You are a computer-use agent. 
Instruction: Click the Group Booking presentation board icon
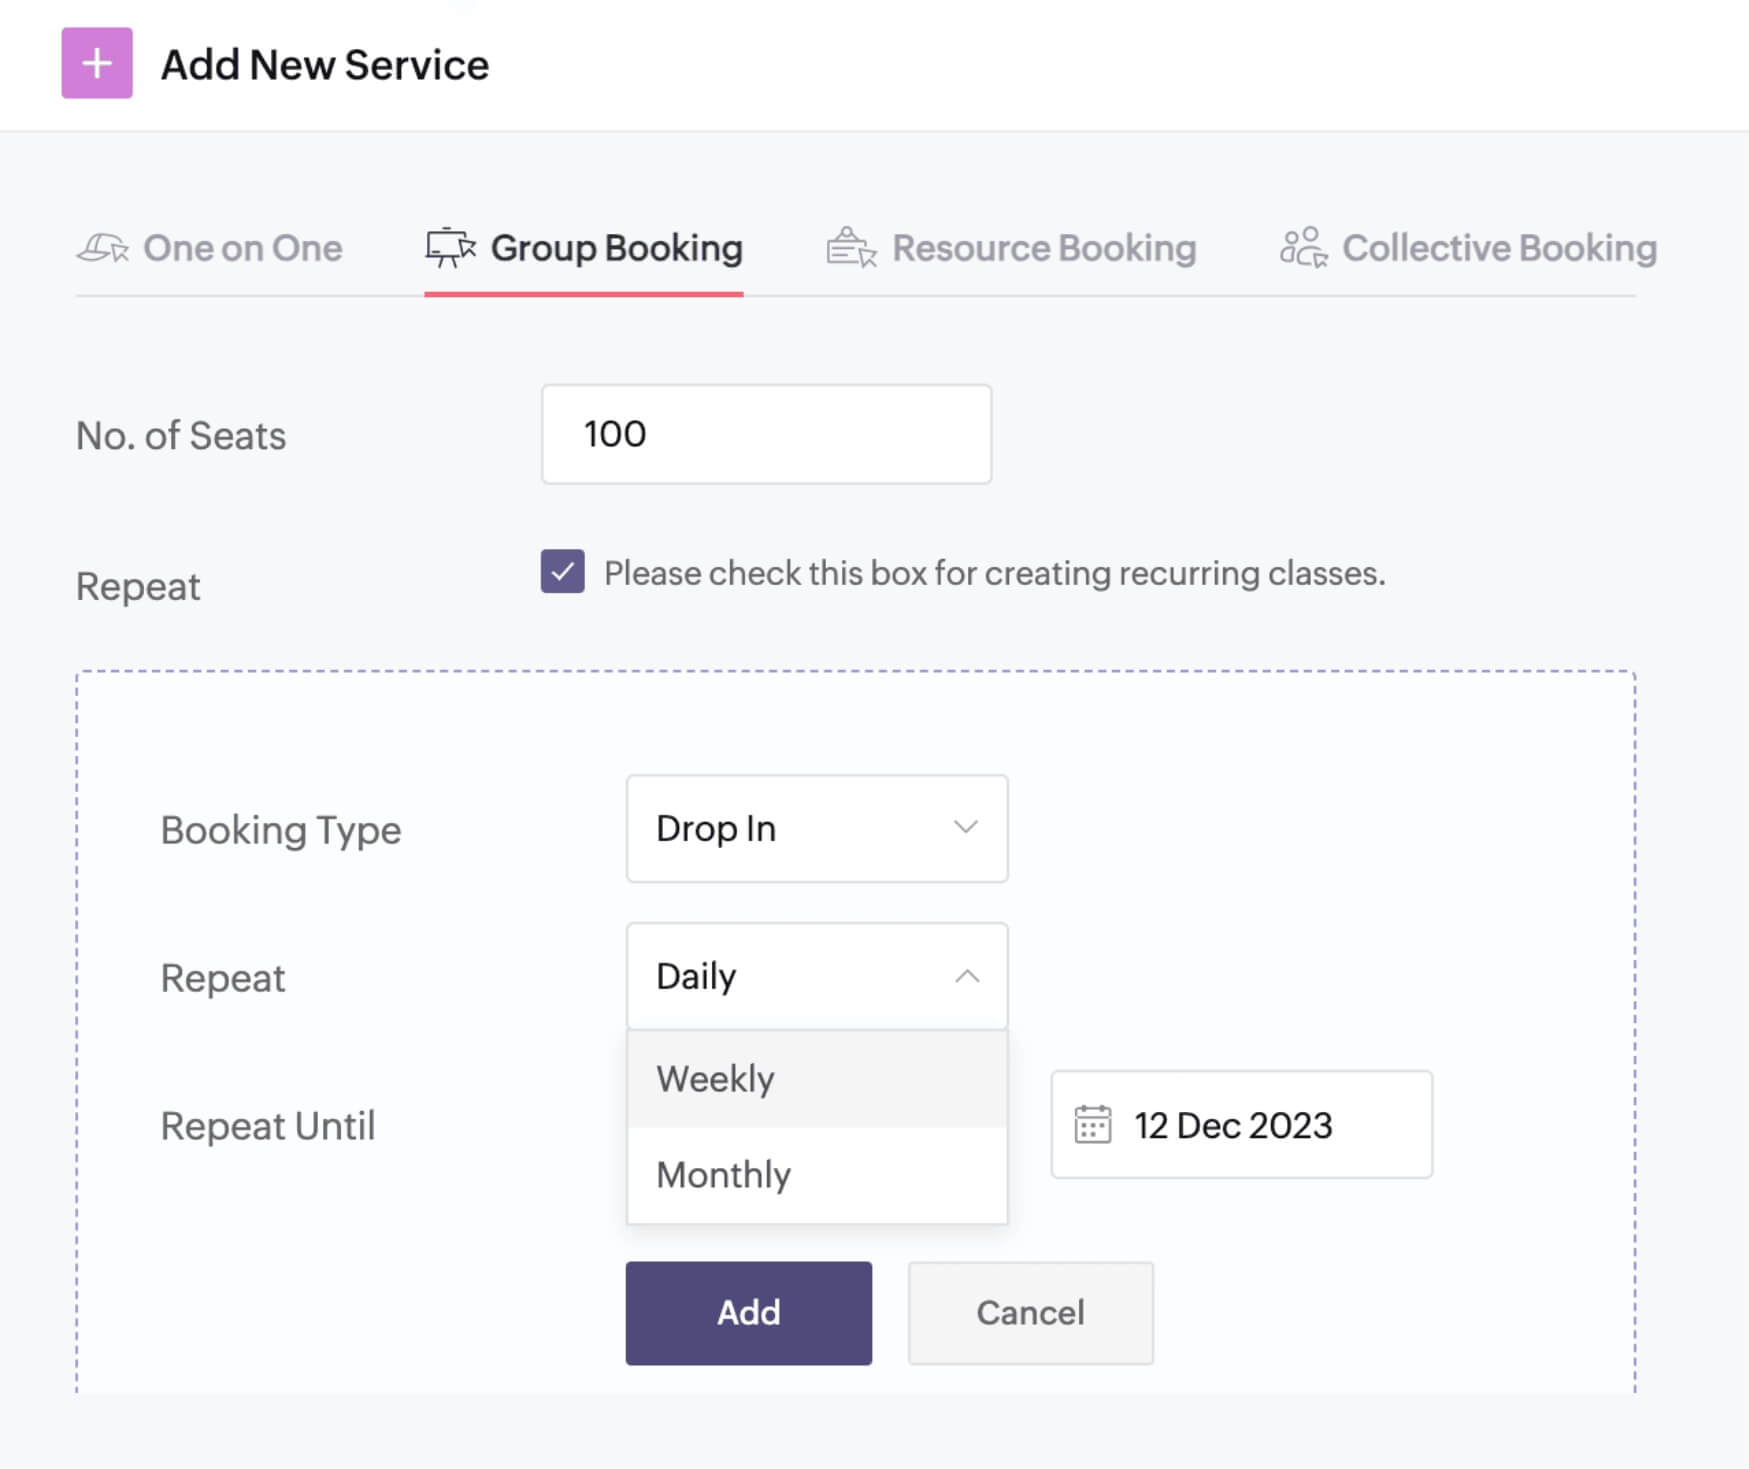(450, 248)
